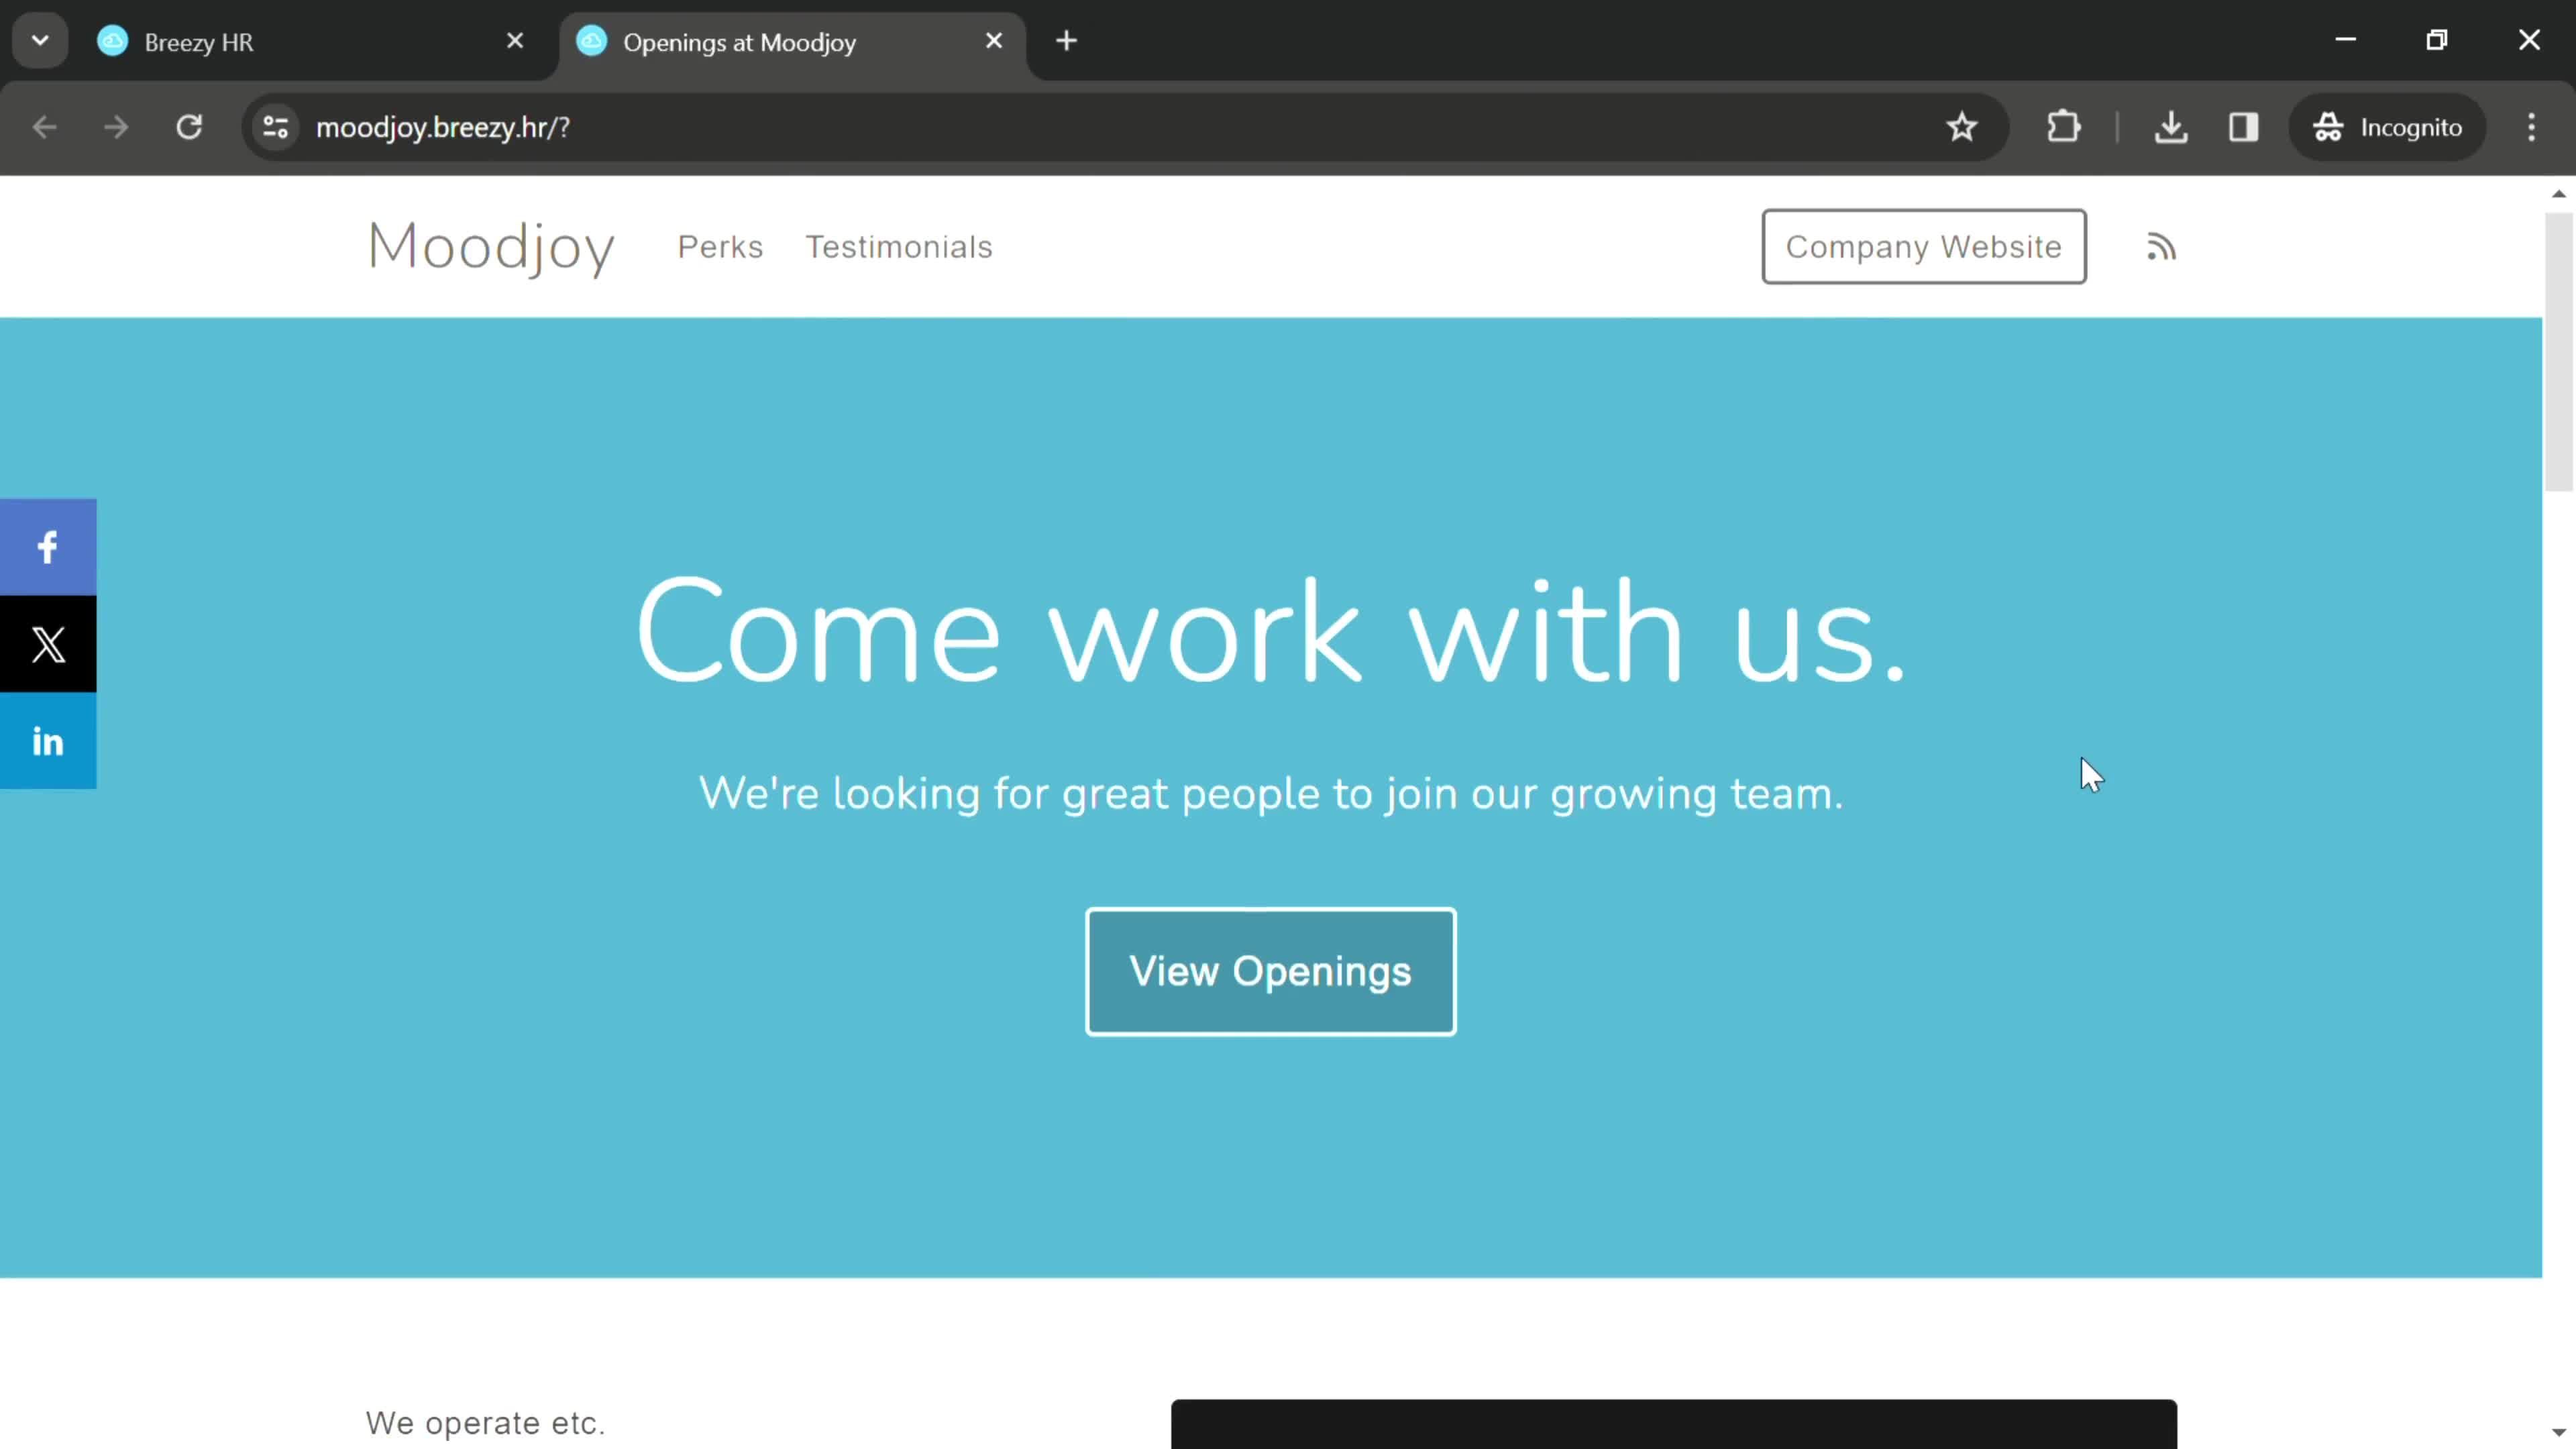The height and width of the screenshot is (1449, 2576).
Task: Click the View Openings button
Action: click(1271, 969)
